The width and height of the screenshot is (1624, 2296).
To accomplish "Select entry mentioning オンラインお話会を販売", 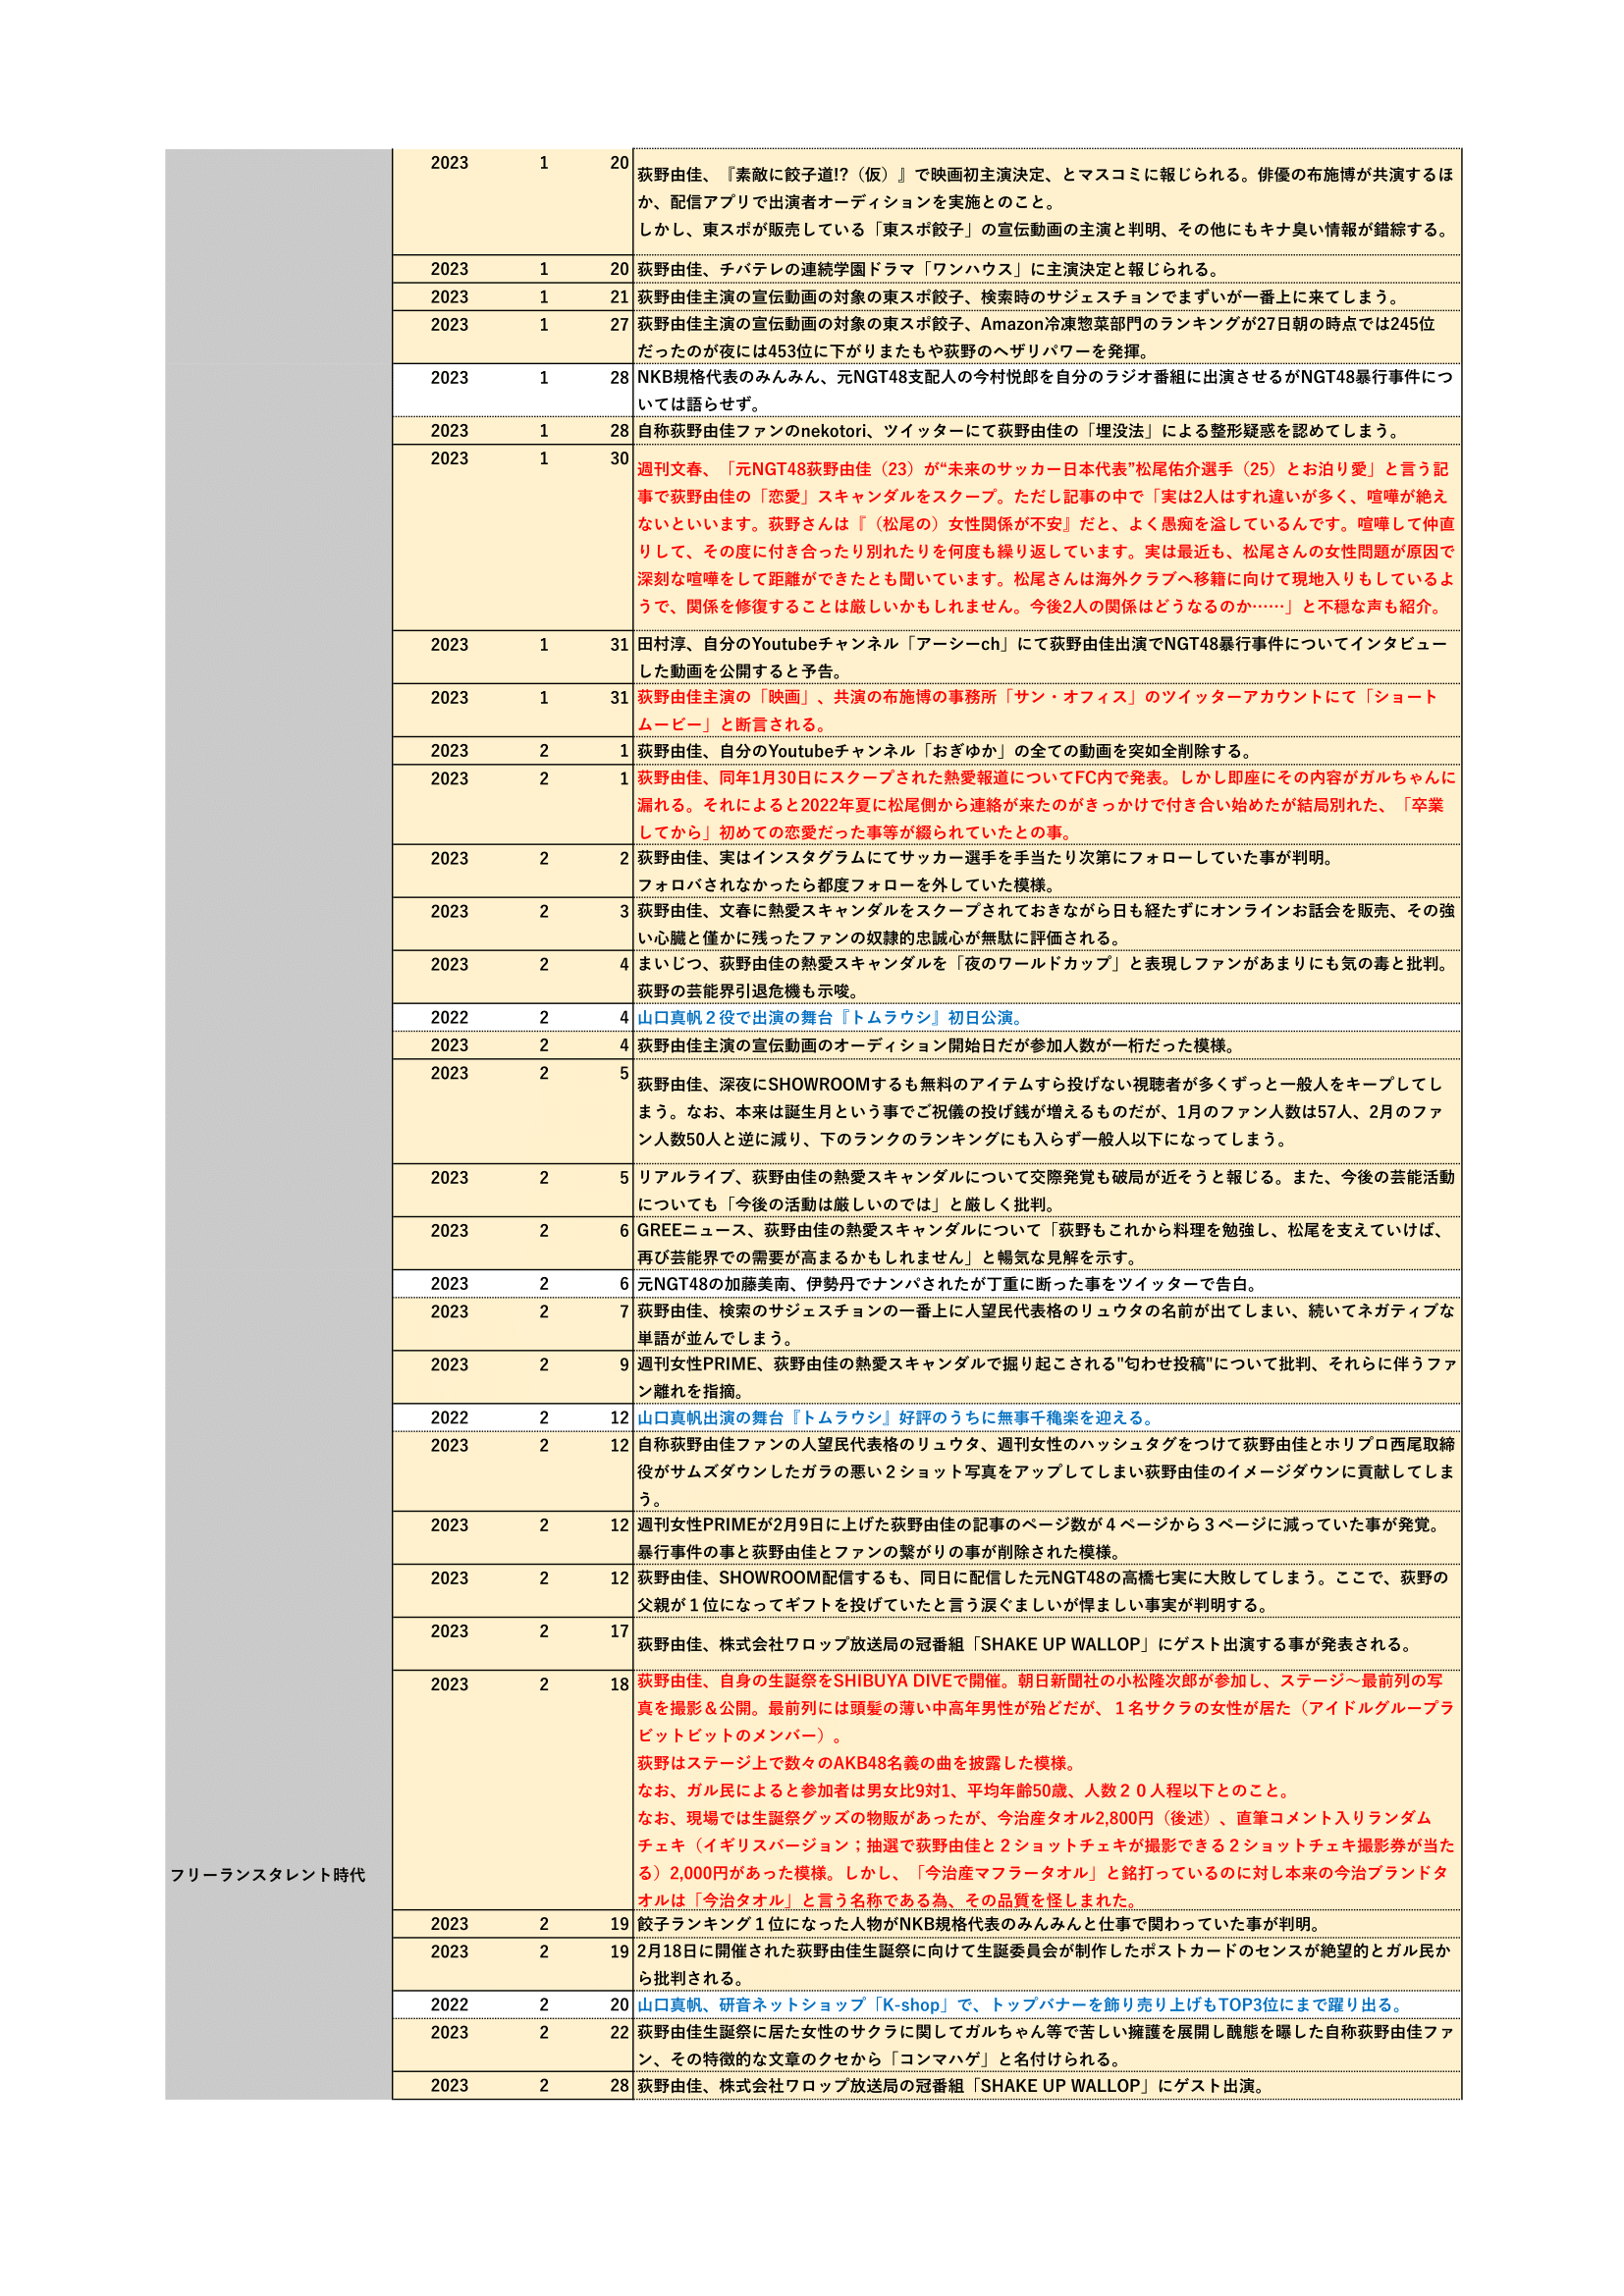I will pyautogui.click(x=1046, y=924).
